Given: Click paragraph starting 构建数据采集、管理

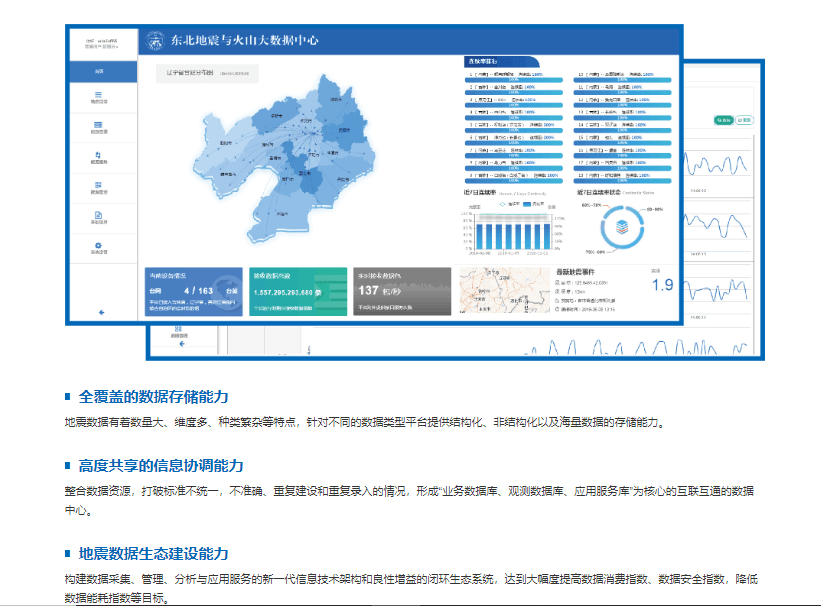Looking at the screenshot, I should (411, 588).
